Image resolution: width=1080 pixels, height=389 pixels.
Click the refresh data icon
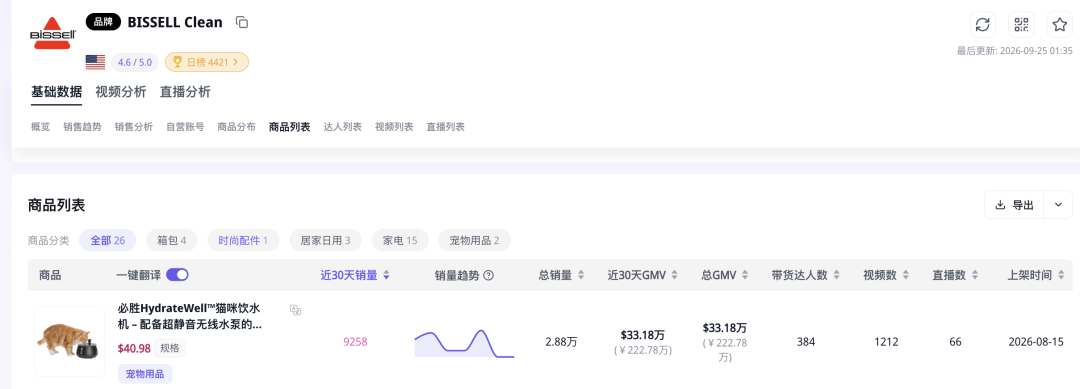click(x=983, y=25)
